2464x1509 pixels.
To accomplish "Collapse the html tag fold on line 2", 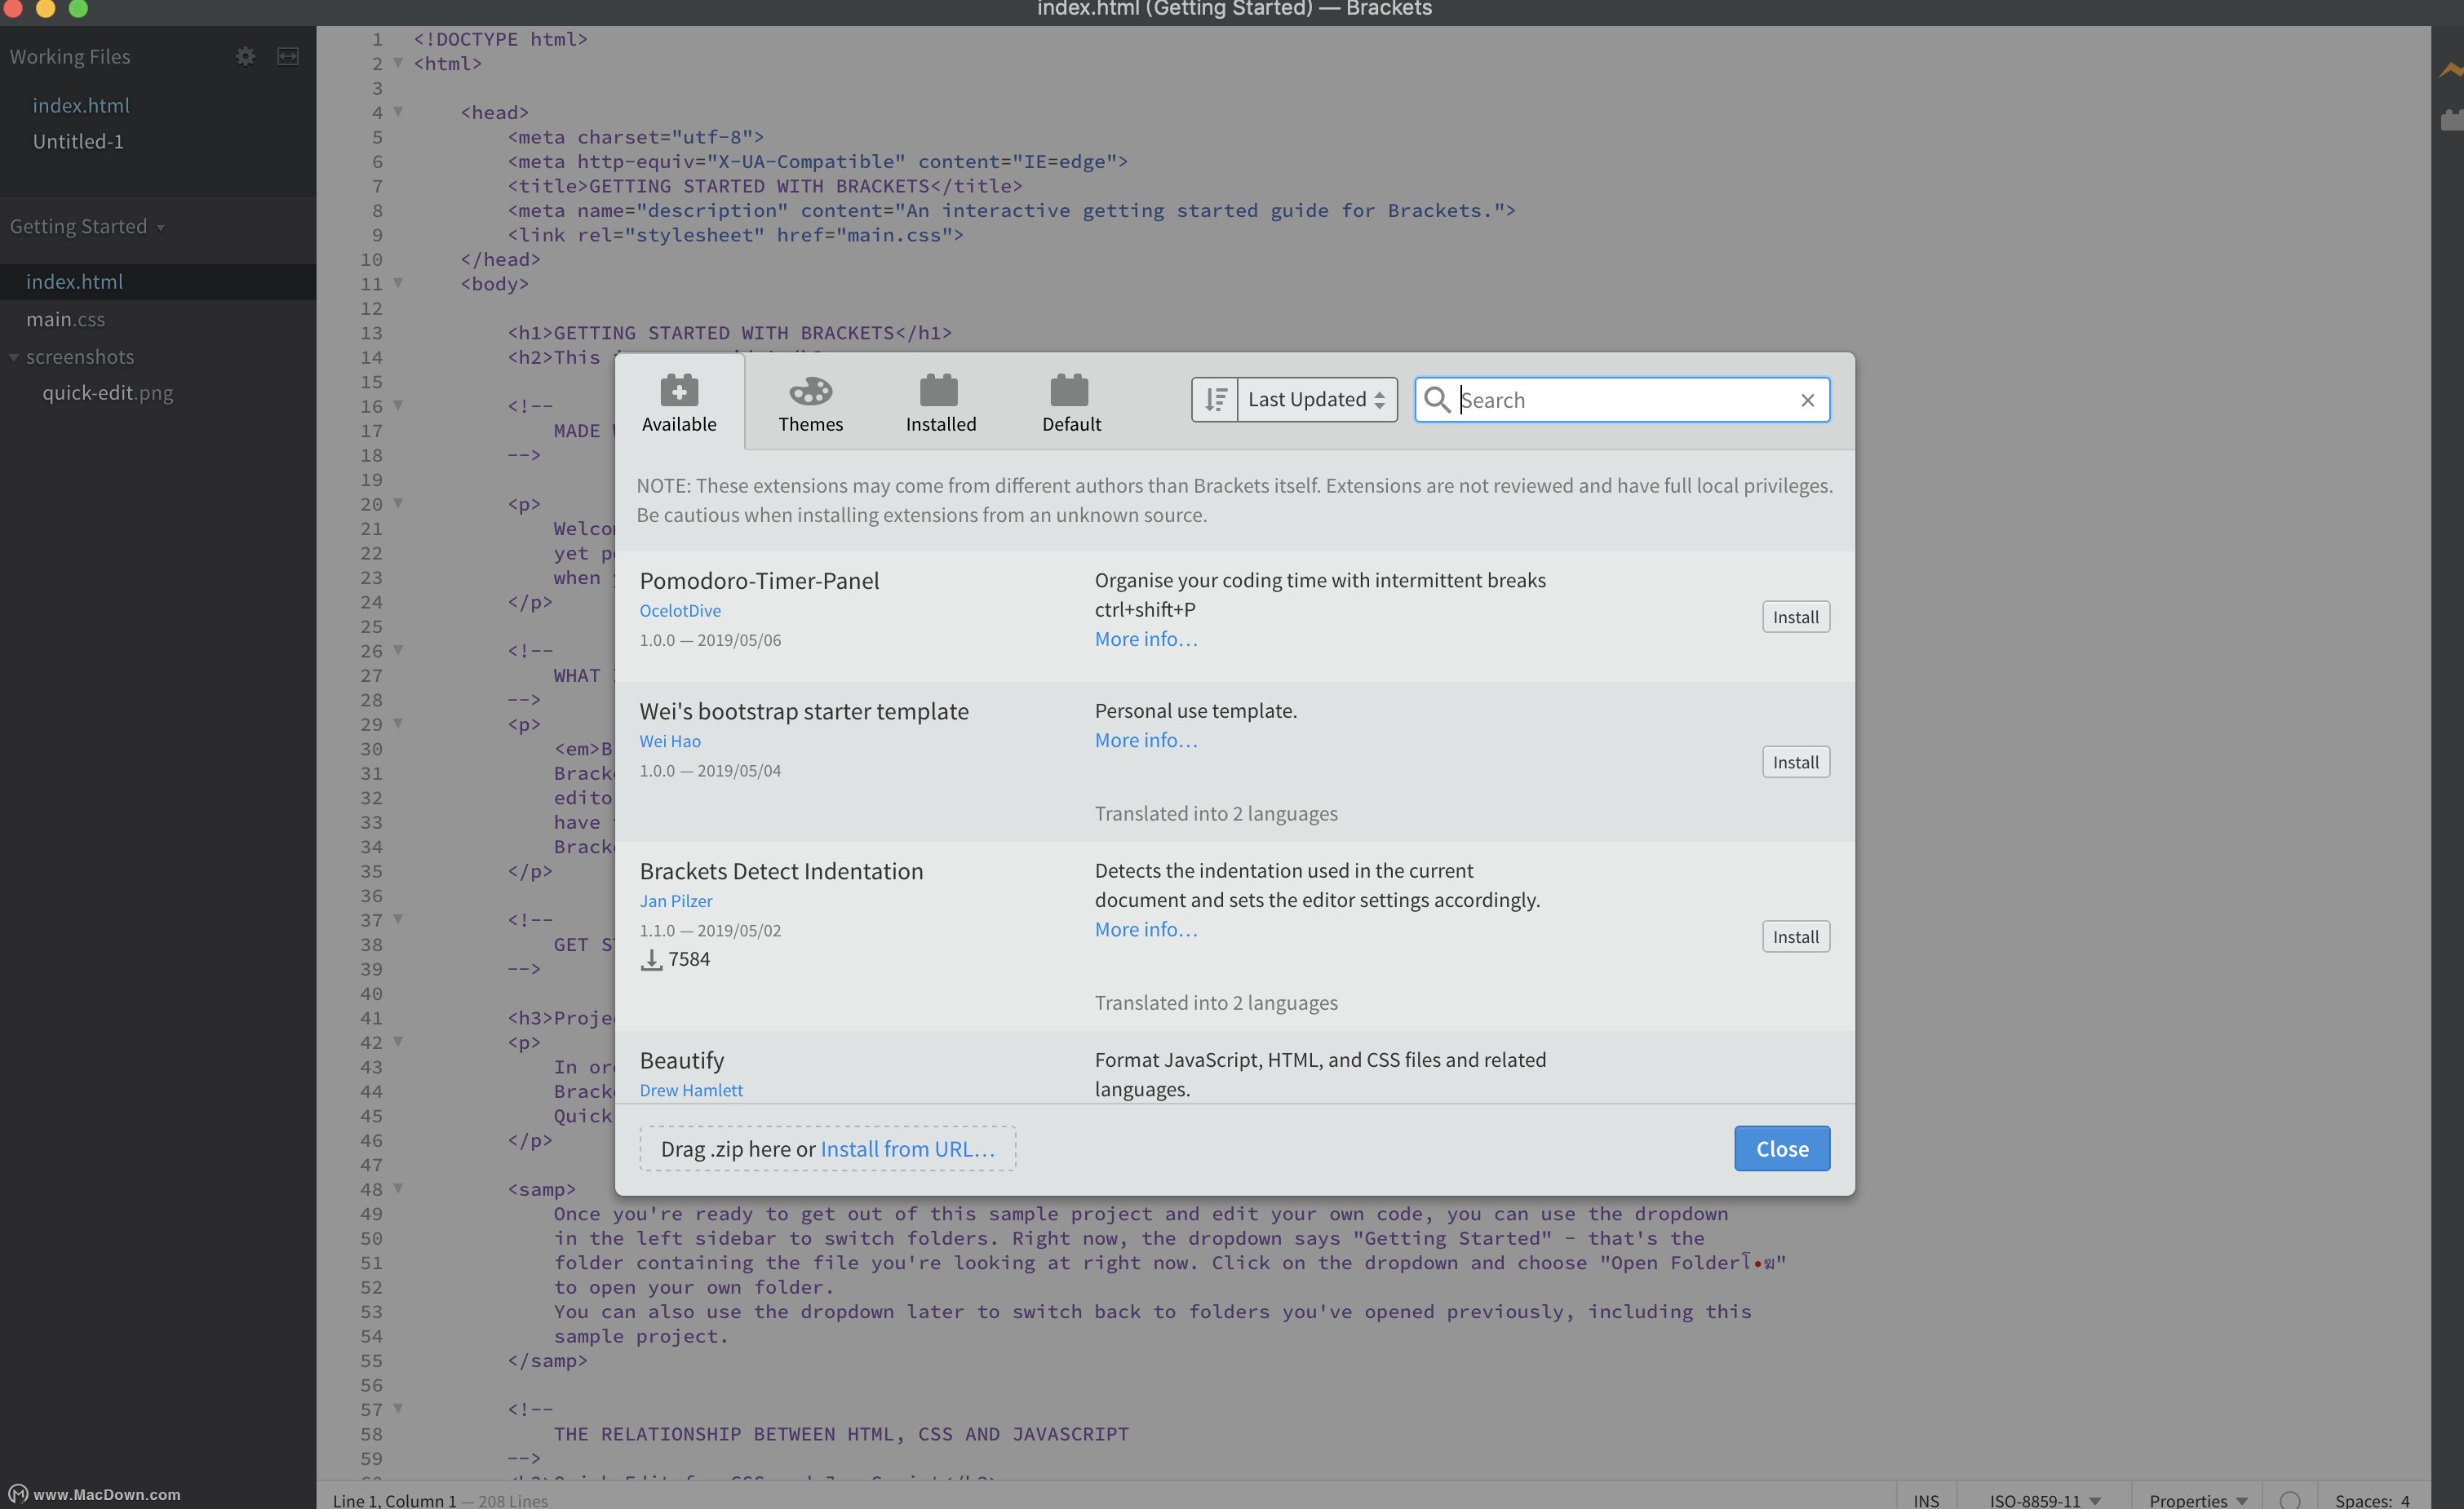I will click(398, 63).
